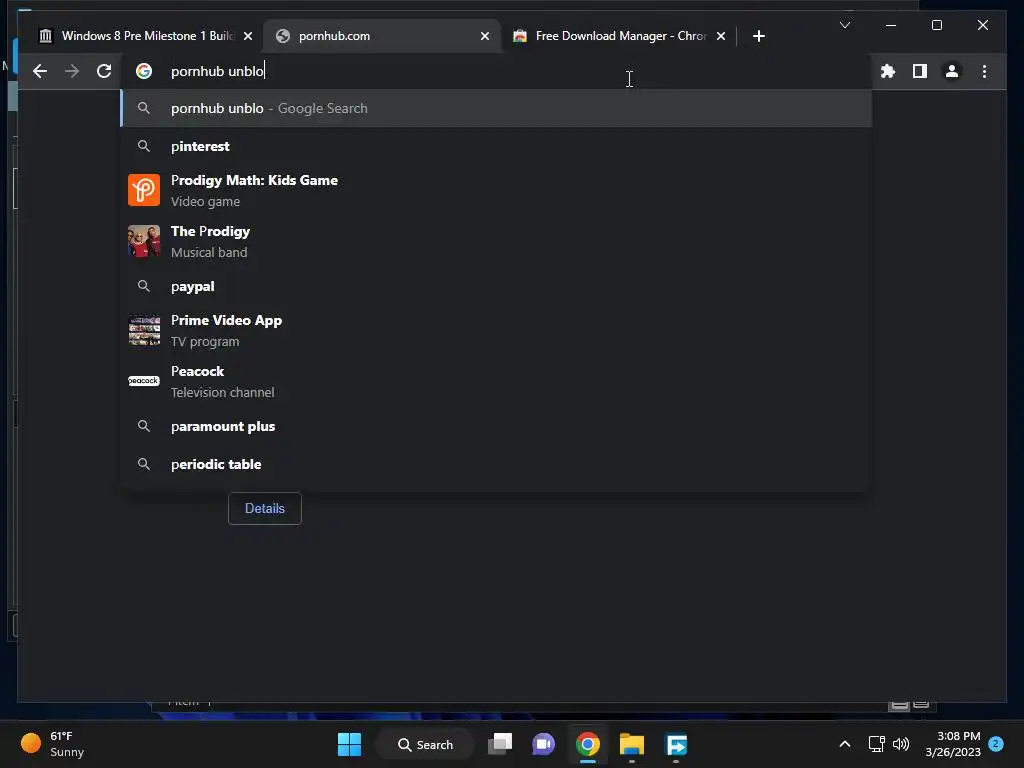Close the Windows 8 Pre Milestone tab

pyautogui.click(x=248, y=36)
